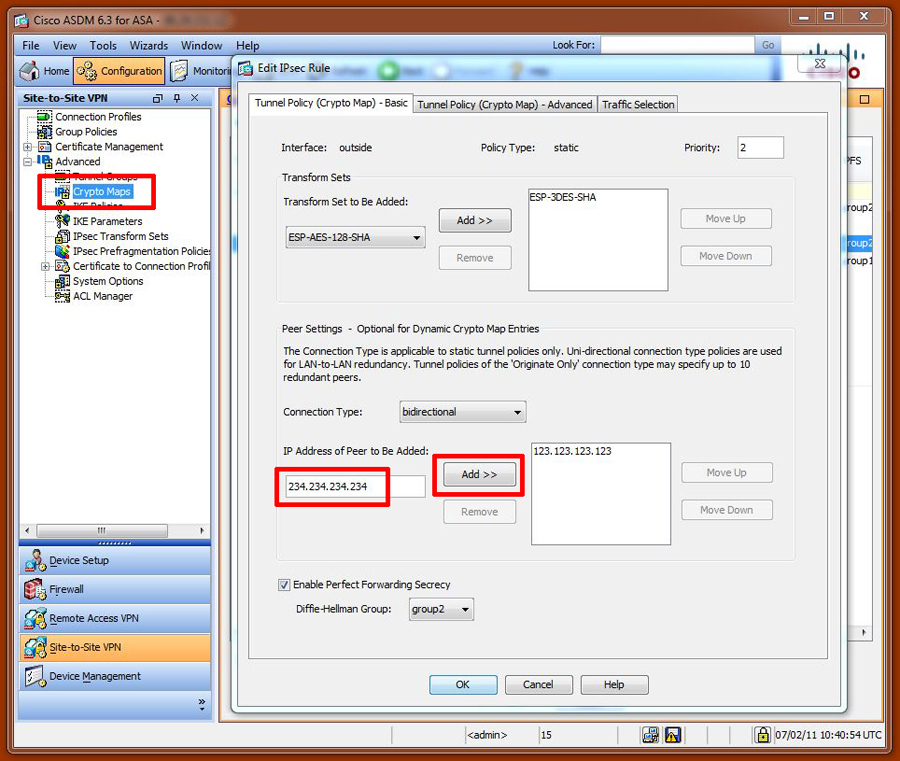Click the status bar warning icon
The height and width of the screenshot is (761, 900).
click(x=673, y=735)
